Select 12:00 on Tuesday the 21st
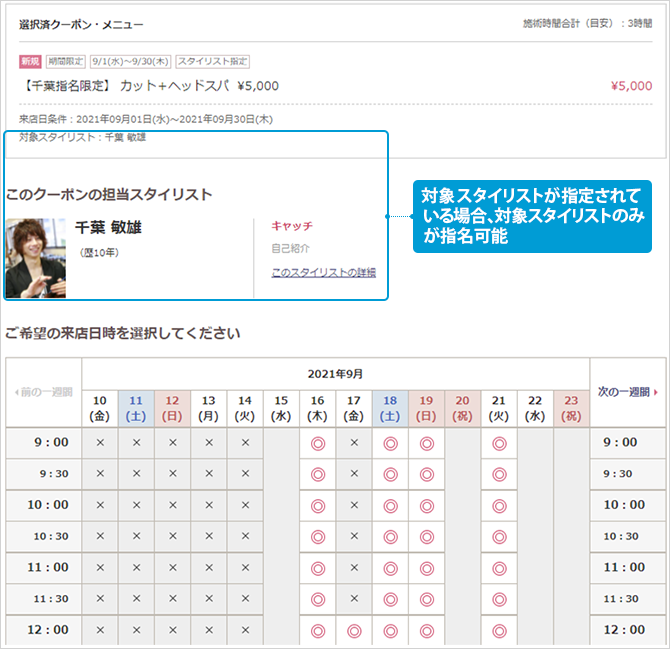Image resolution: width=670 pixels, height=649 pixels. 499,631
